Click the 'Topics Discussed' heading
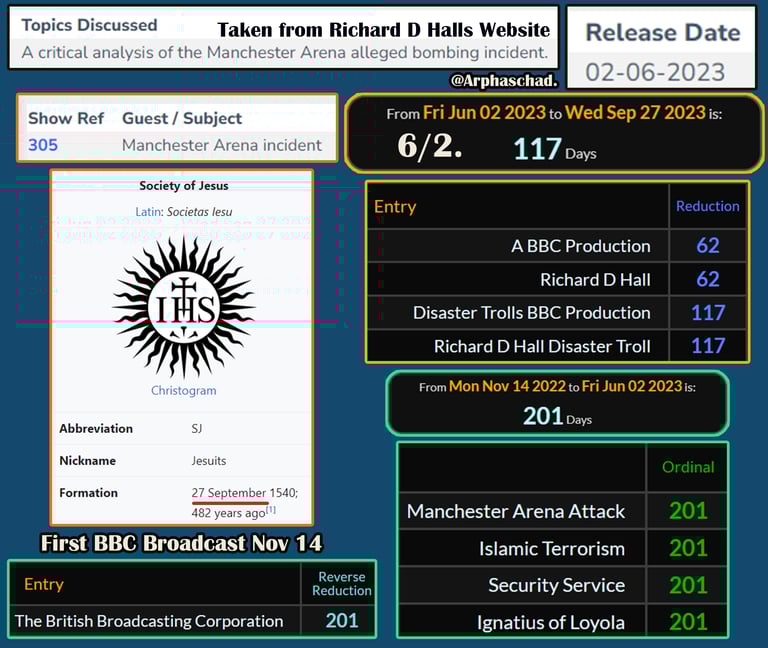This screenshot has height=648, width=768. (x=90, y=25)
